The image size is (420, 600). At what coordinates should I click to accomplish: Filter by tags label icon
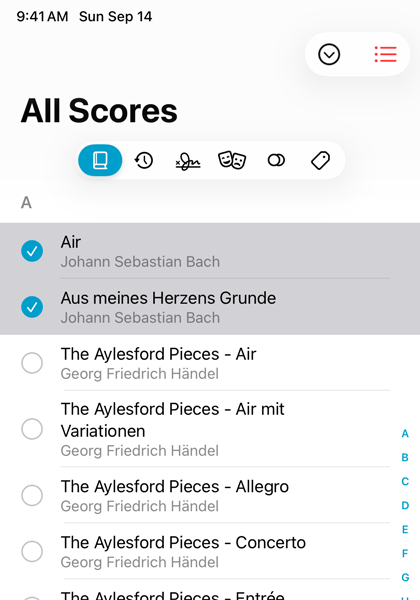point(320,160)
